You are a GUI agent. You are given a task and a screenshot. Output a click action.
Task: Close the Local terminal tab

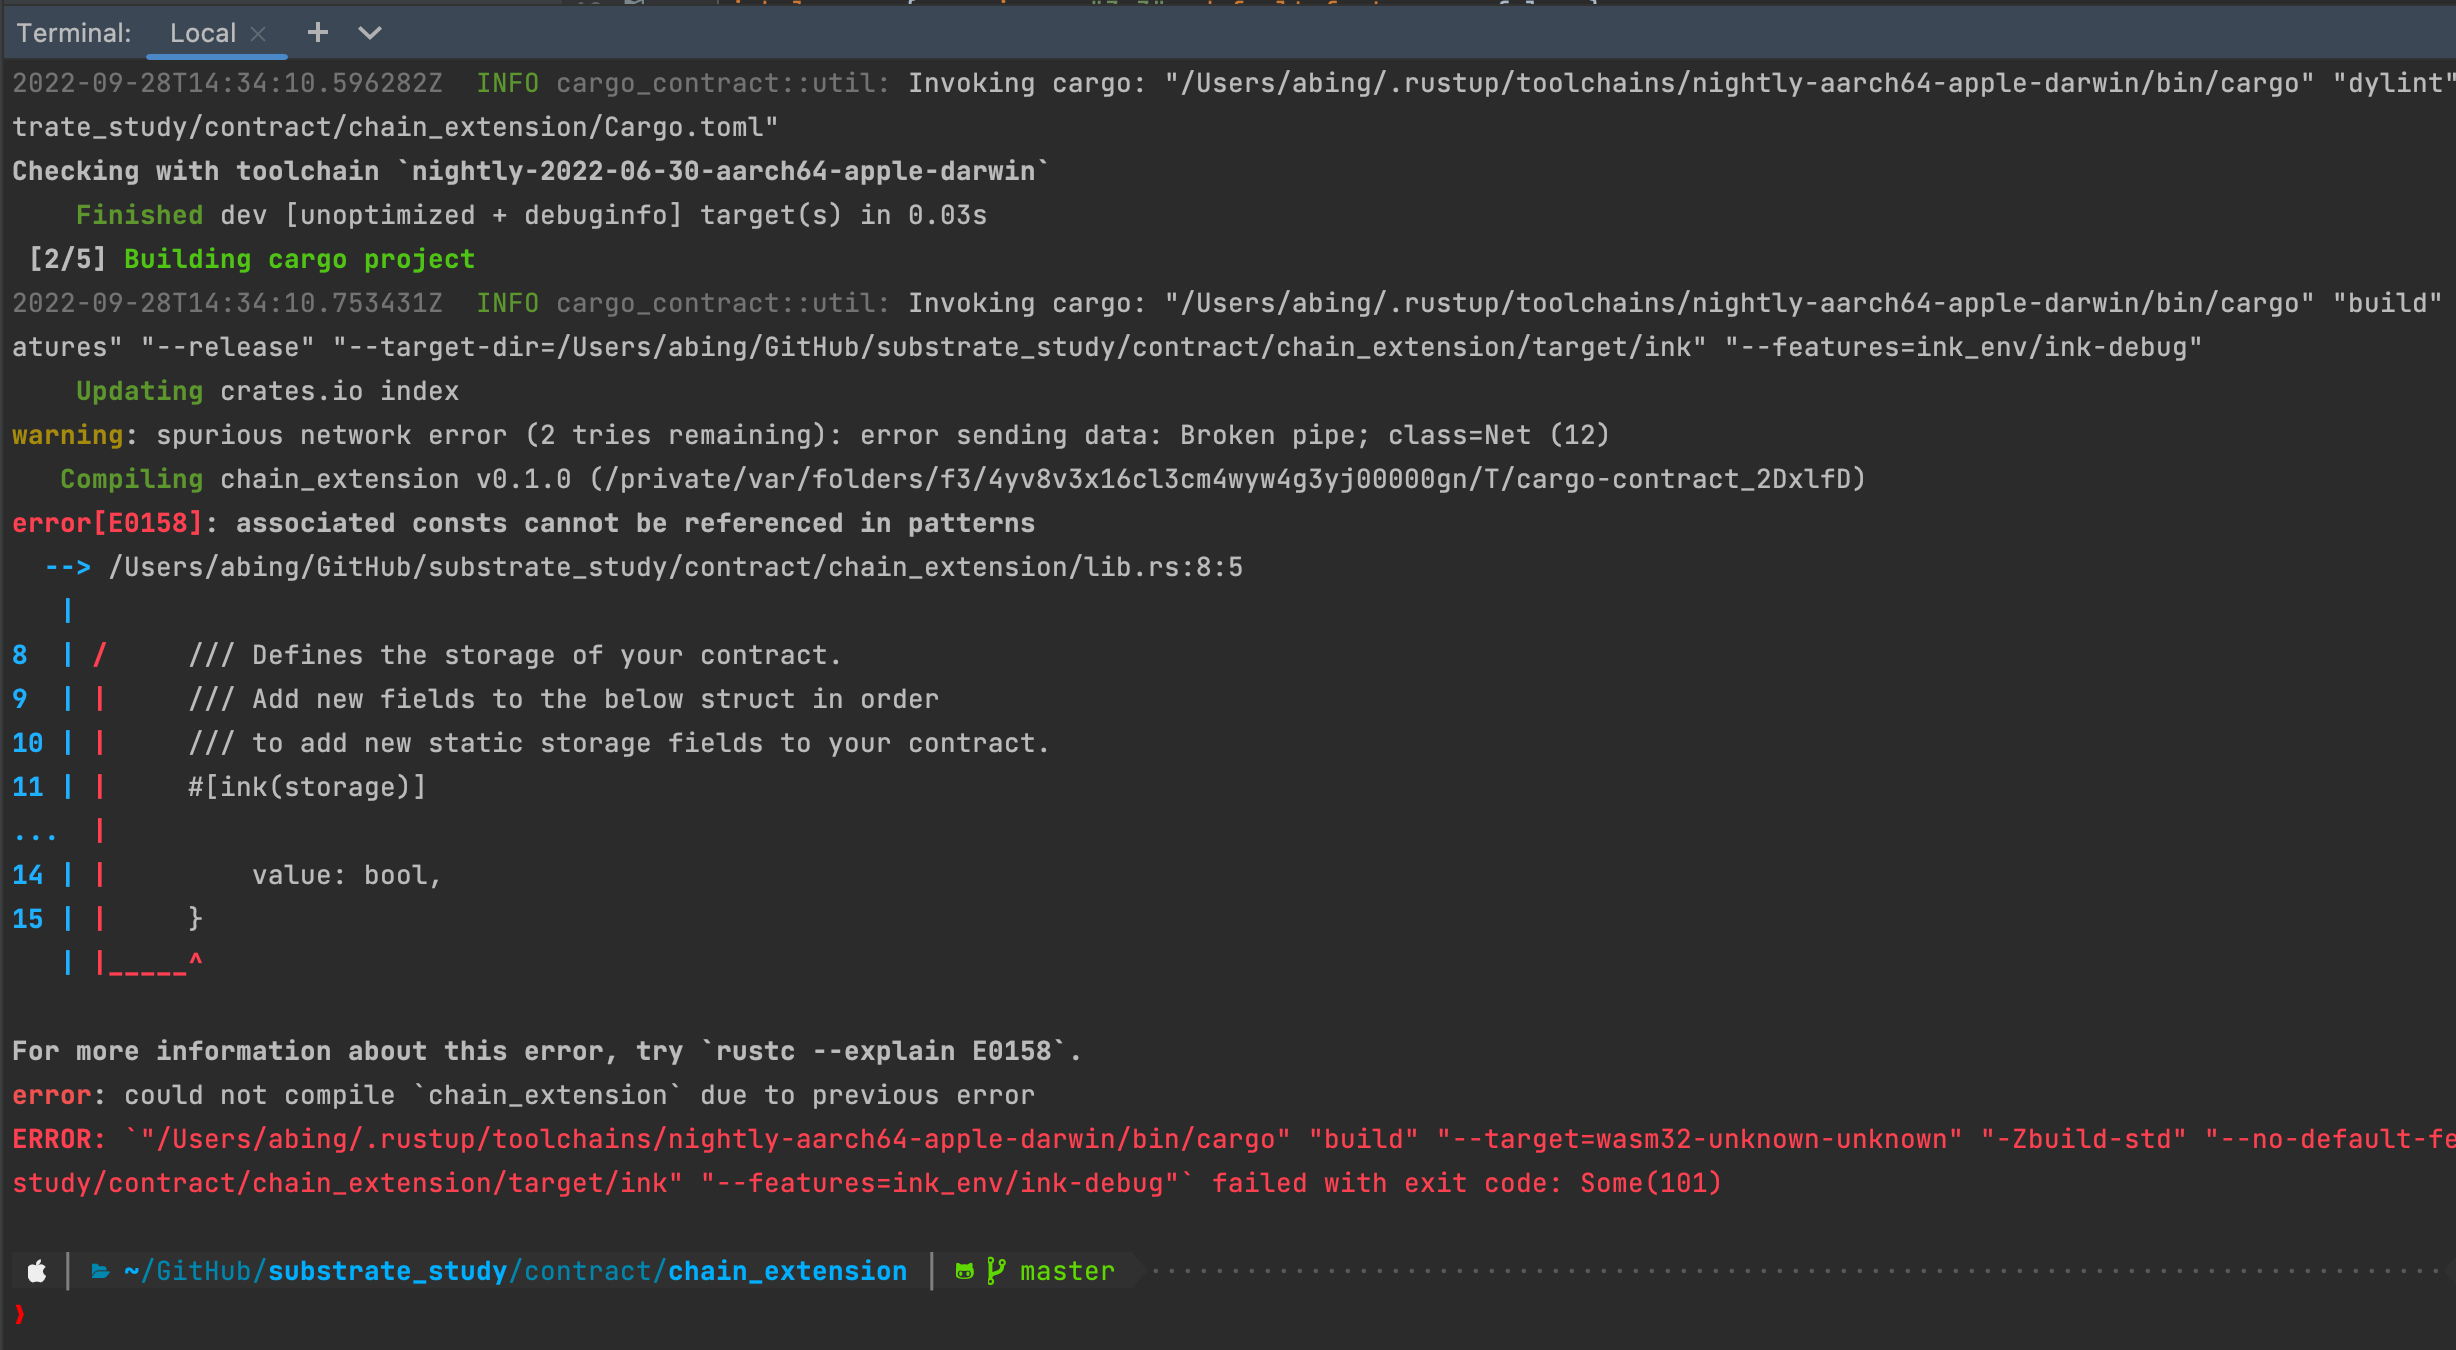tap(257, 33)
